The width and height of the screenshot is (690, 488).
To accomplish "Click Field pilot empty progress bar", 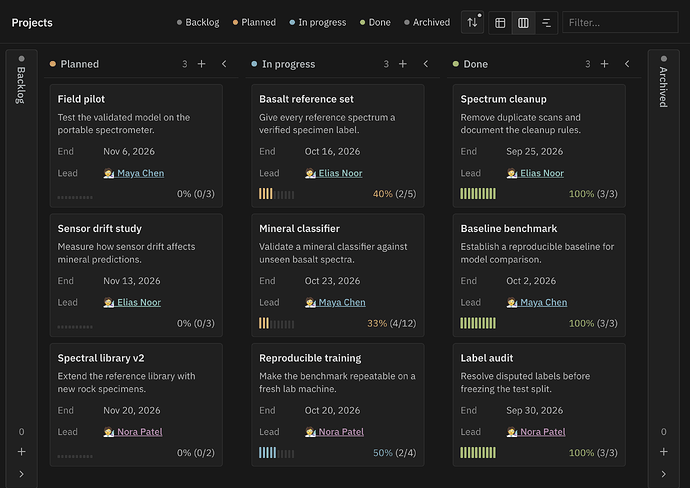I will 75,197.
